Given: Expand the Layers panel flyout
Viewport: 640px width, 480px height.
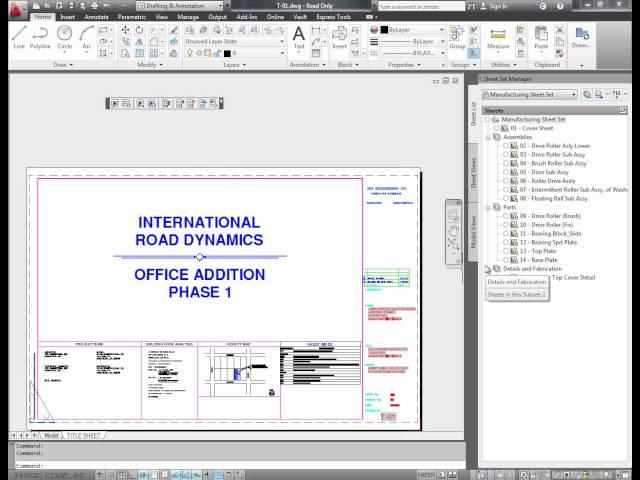Looking at the screenshot, I should click(x=235, y=64).
